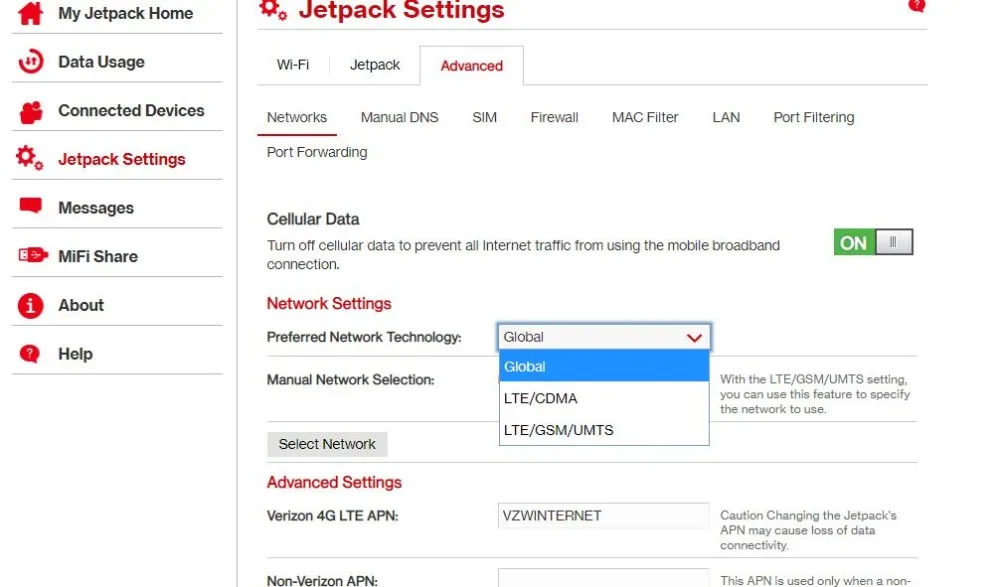Open the Port Filtering sub-tab
1000x587 pixels.
tap(814, 117)
